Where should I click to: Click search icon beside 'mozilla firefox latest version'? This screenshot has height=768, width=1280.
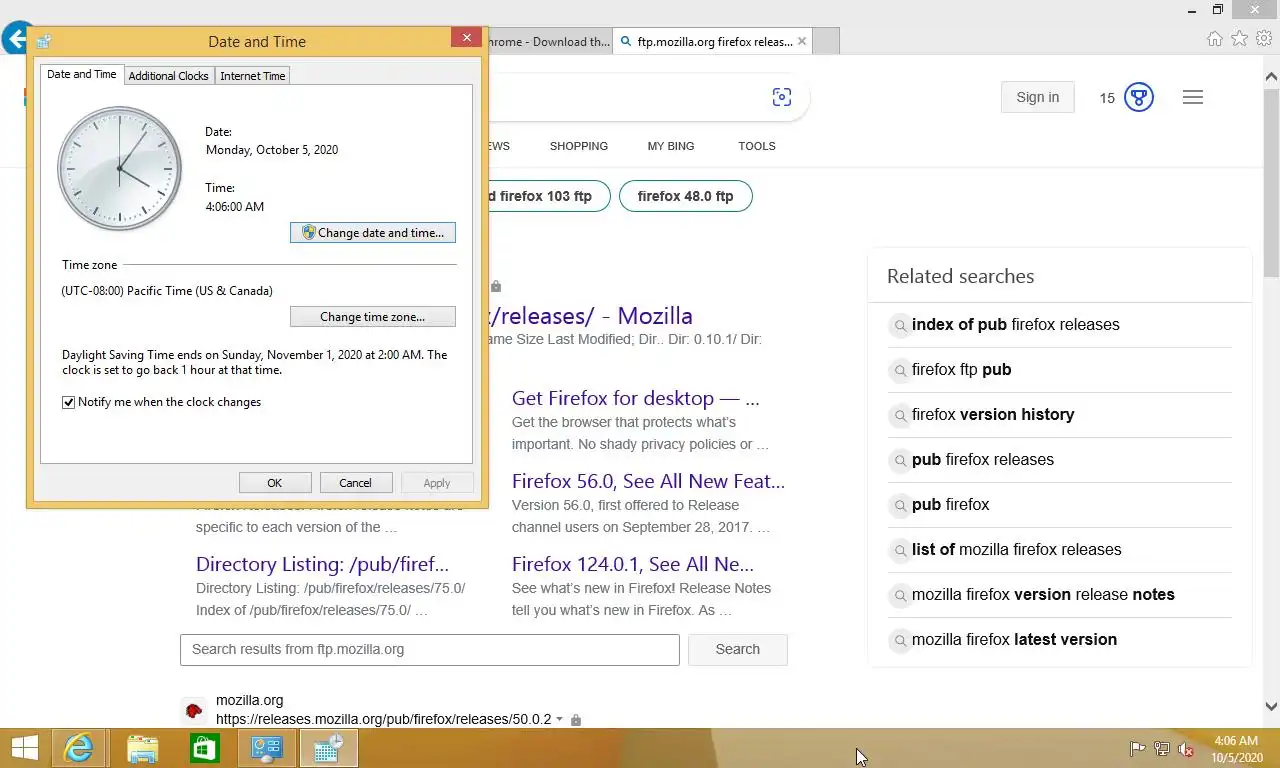tap(900, 640)
